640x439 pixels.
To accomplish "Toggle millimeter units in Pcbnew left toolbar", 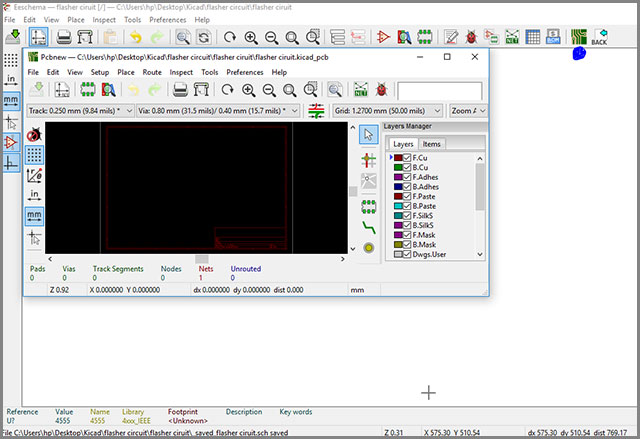I will [x=34, y=216].
